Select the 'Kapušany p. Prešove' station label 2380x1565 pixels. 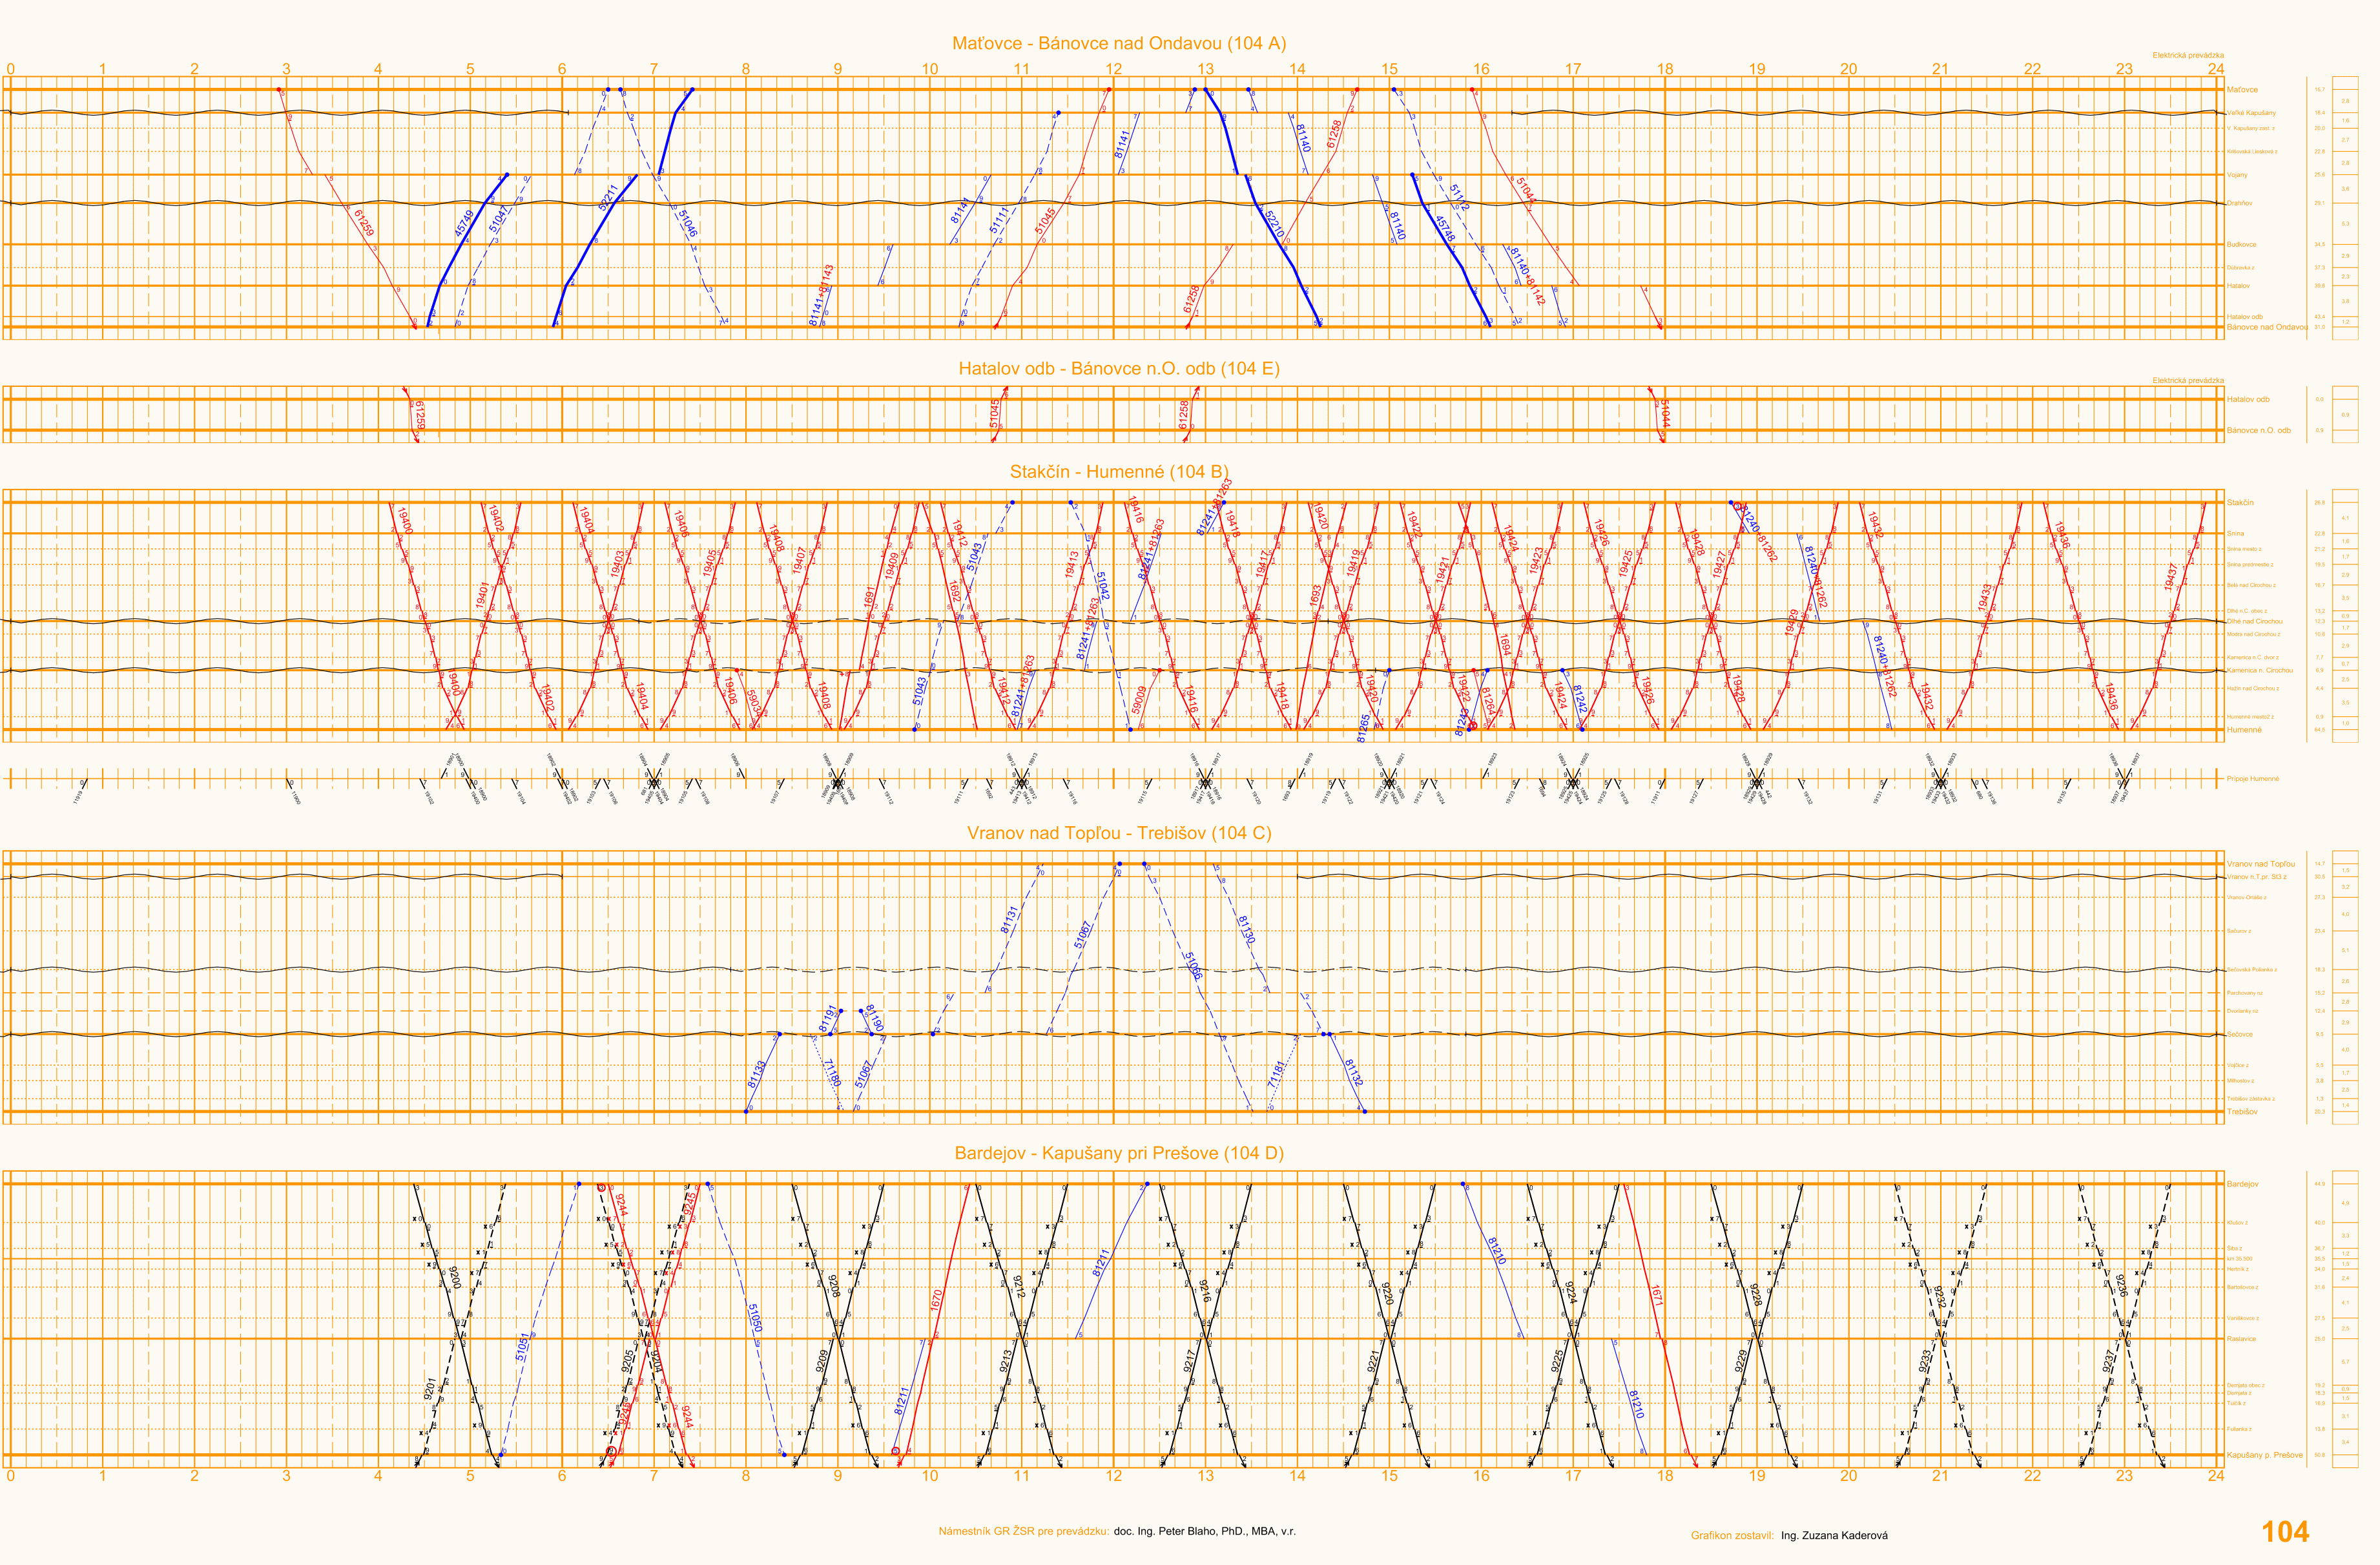pyautogui.click(x=2265, y=1455)
